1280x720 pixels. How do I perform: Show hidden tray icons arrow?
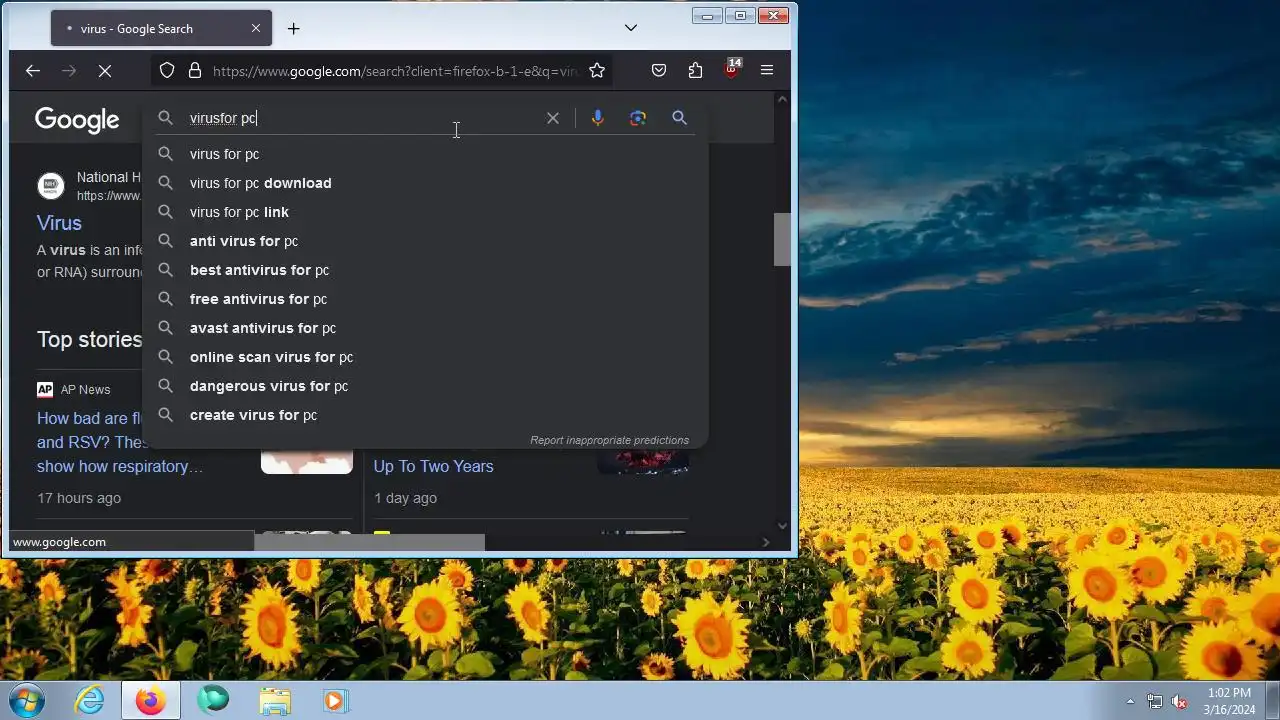pos(1131,702)
